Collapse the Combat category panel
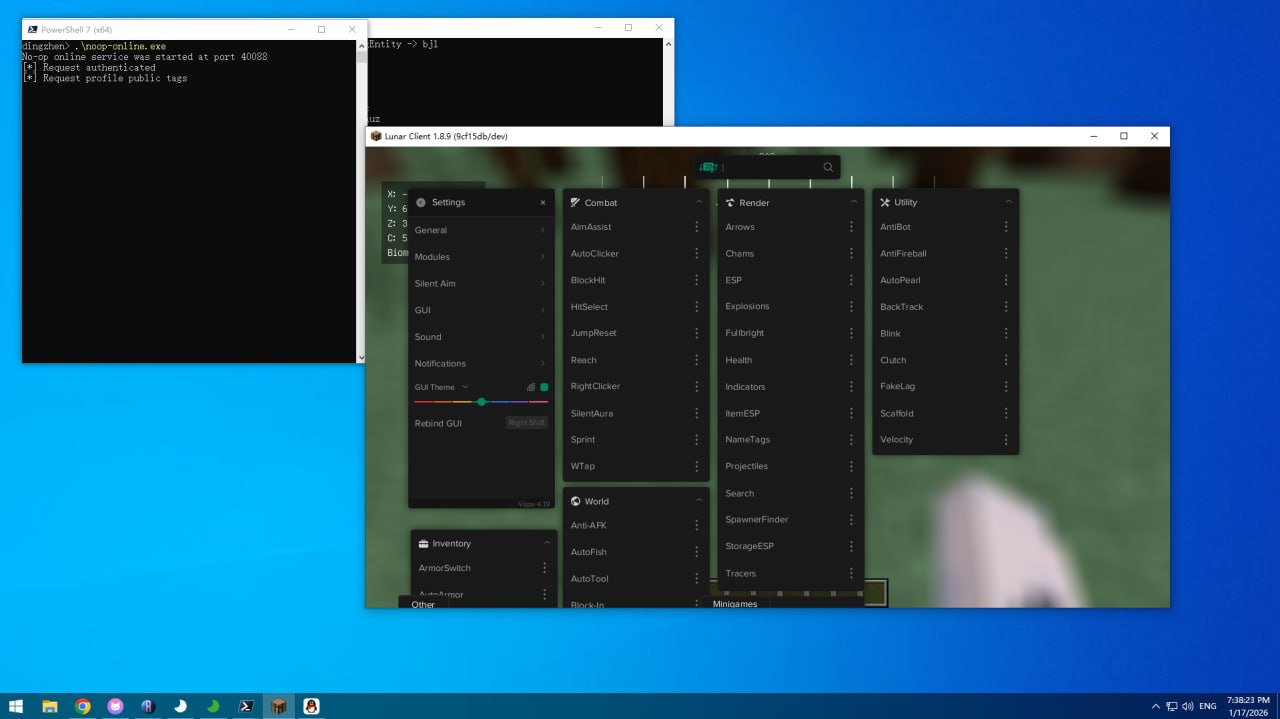 [699, 202]
